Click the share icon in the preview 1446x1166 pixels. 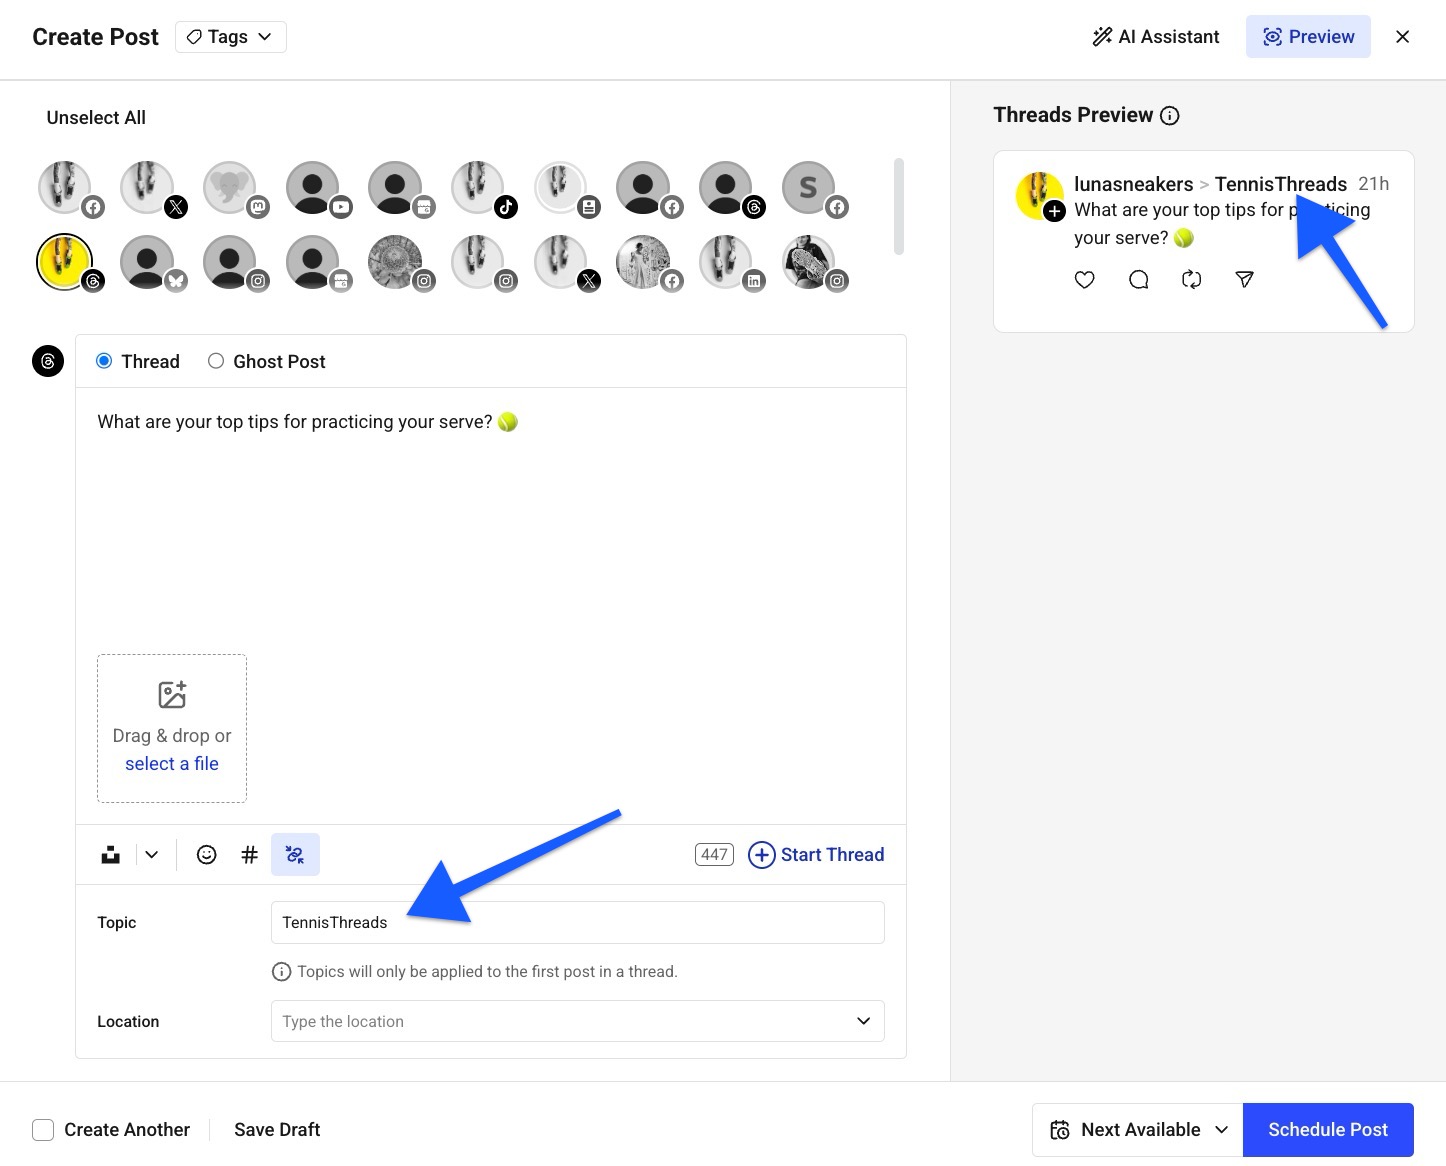[1244, 280]
